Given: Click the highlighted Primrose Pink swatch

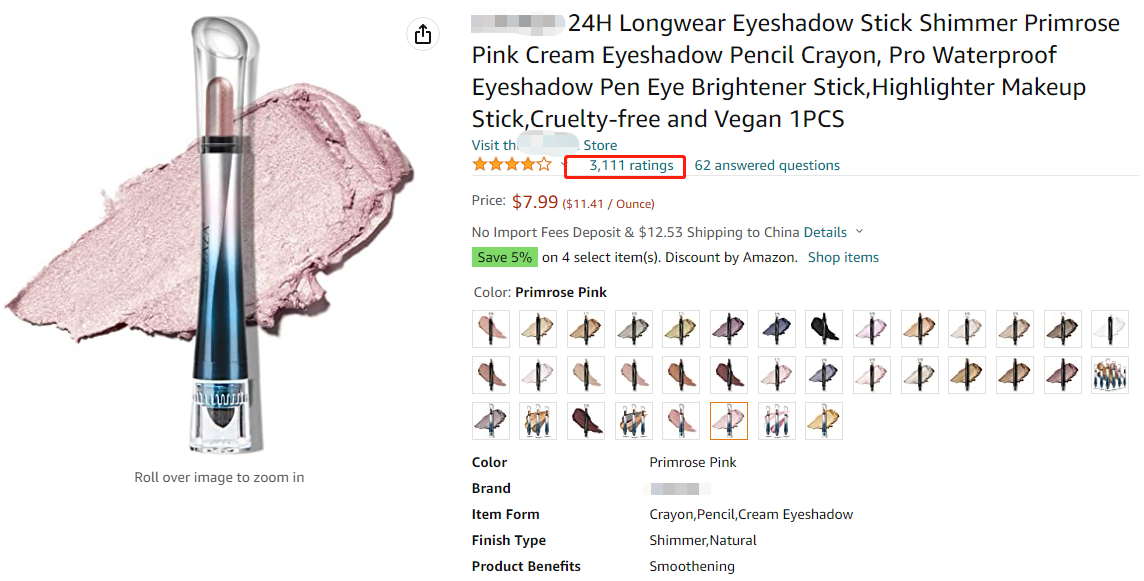Looking at the screenshot, I should tap(729, 421).
